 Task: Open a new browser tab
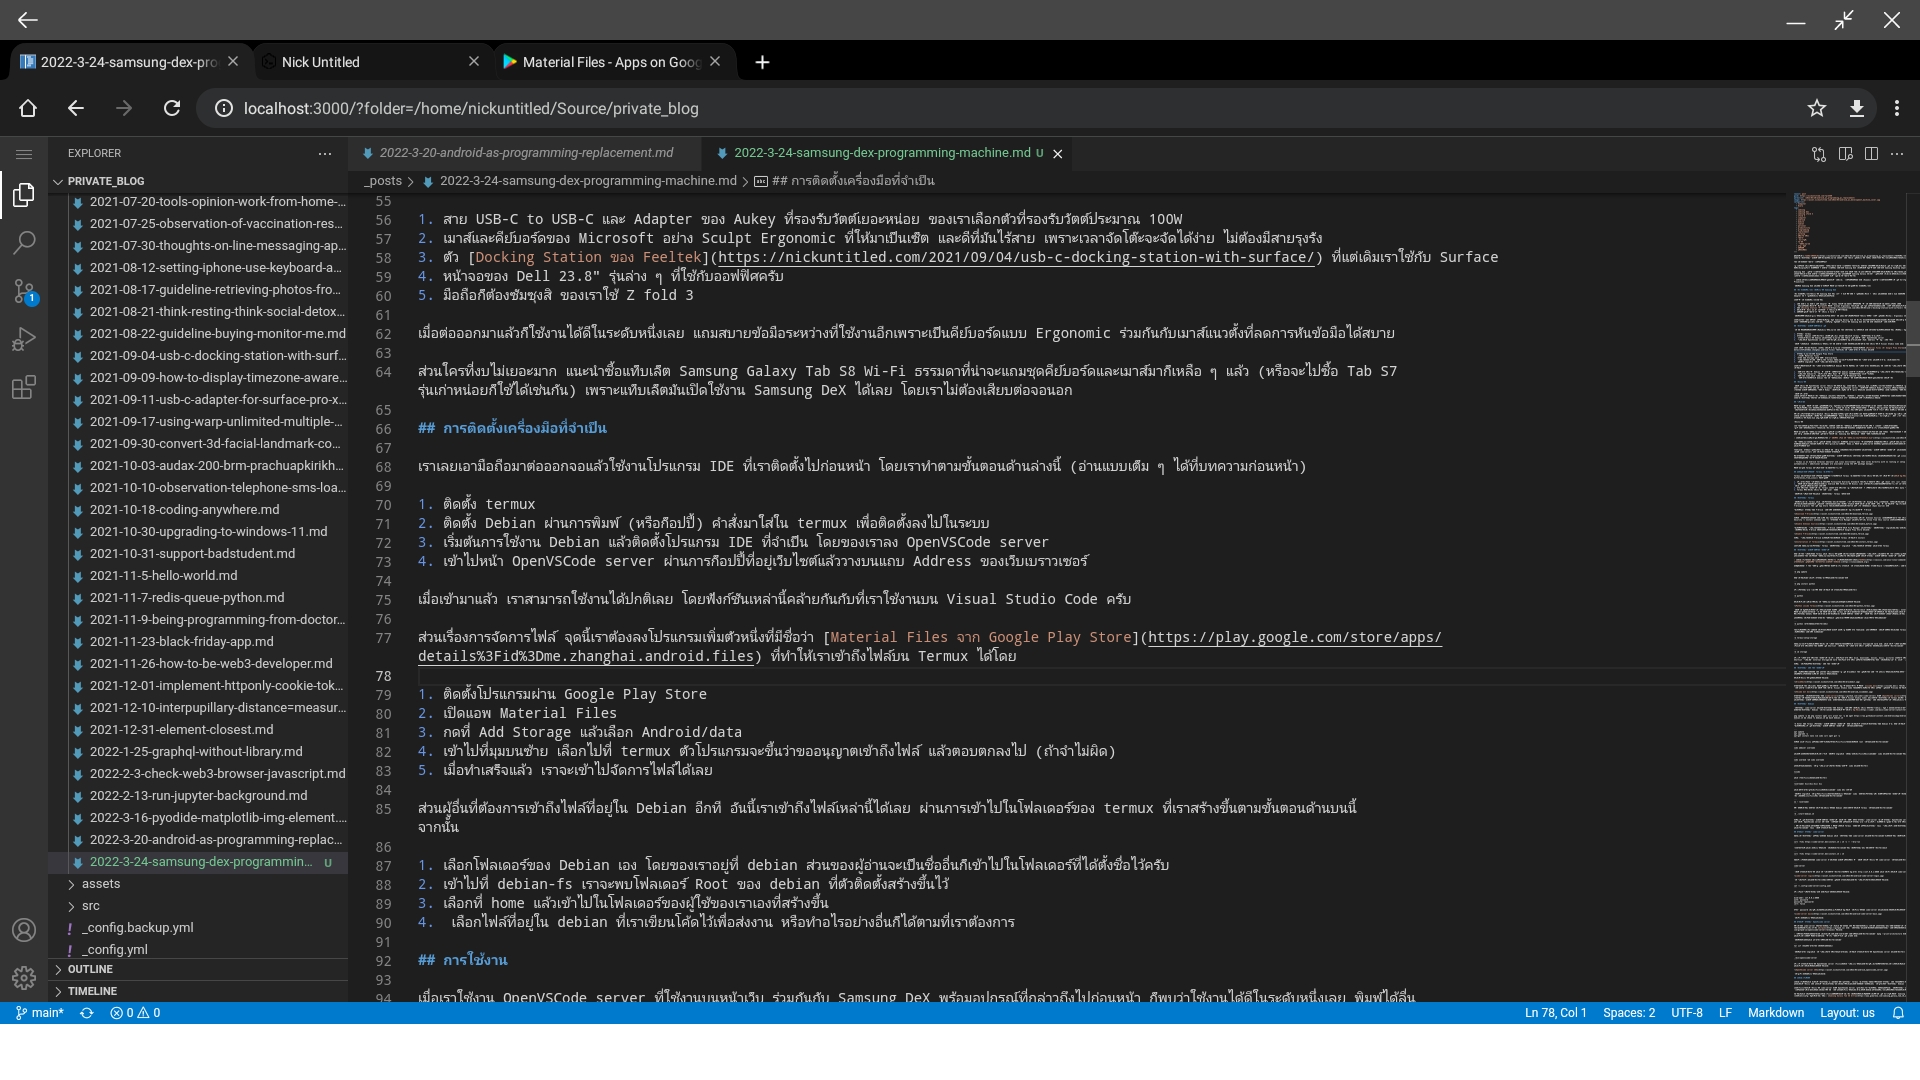(x=762, y=62)
